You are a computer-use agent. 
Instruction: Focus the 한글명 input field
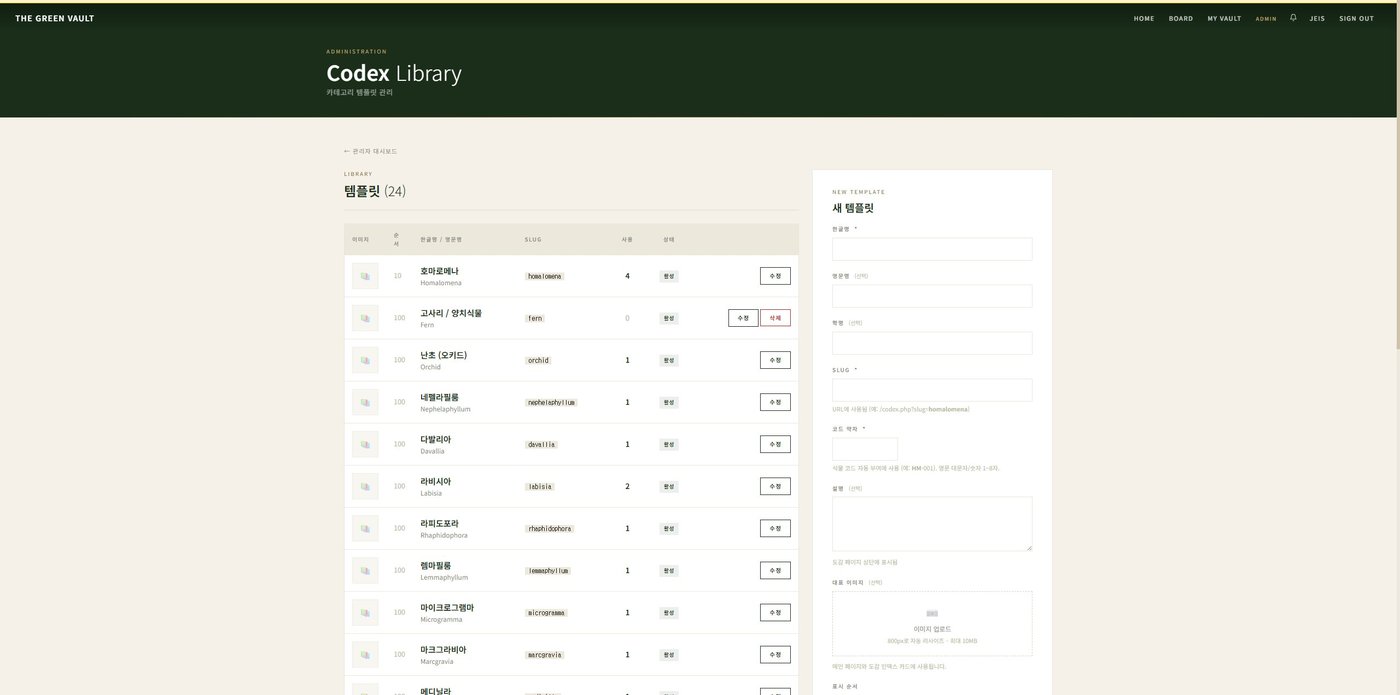932,249
